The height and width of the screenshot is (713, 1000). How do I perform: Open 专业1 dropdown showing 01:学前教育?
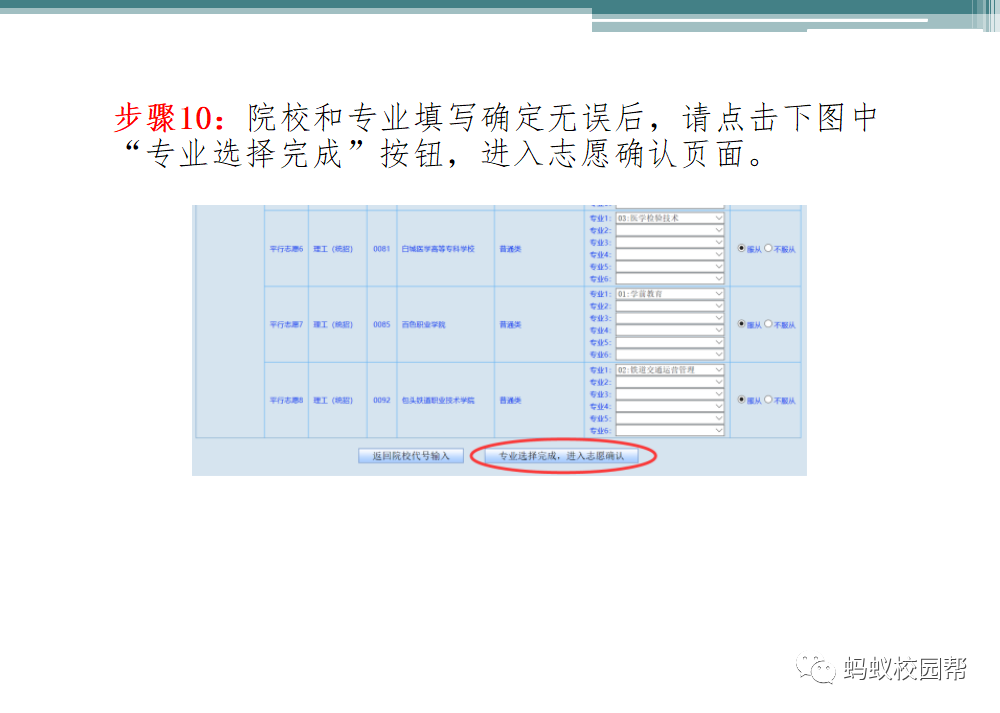click(669, 294)
